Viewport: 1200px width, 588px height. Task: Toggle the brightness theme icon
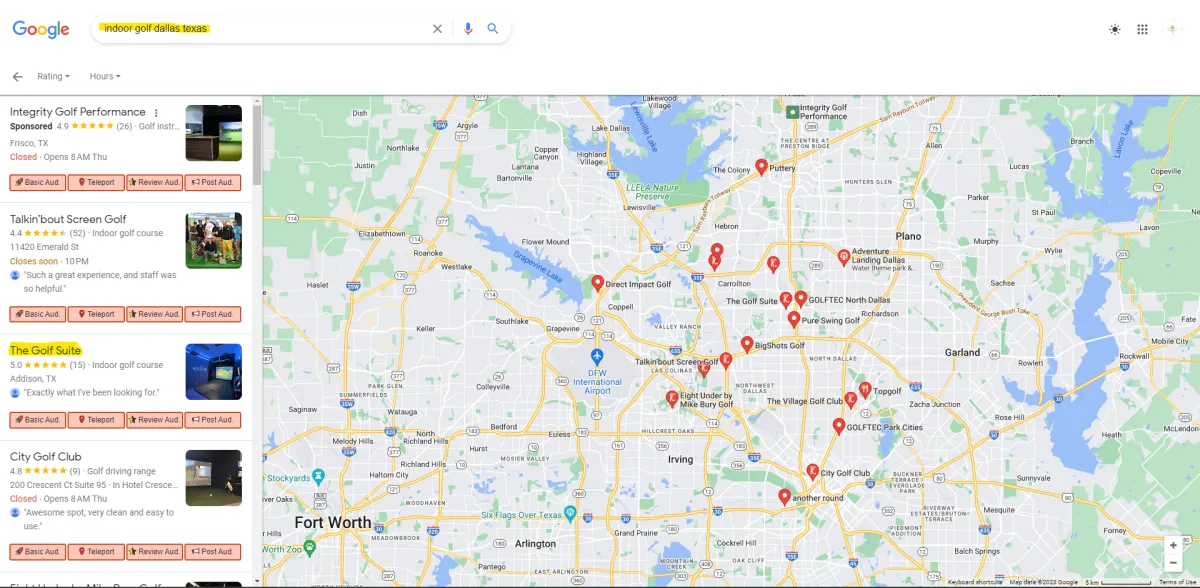pyautogui.click(x=1115, y=30)
